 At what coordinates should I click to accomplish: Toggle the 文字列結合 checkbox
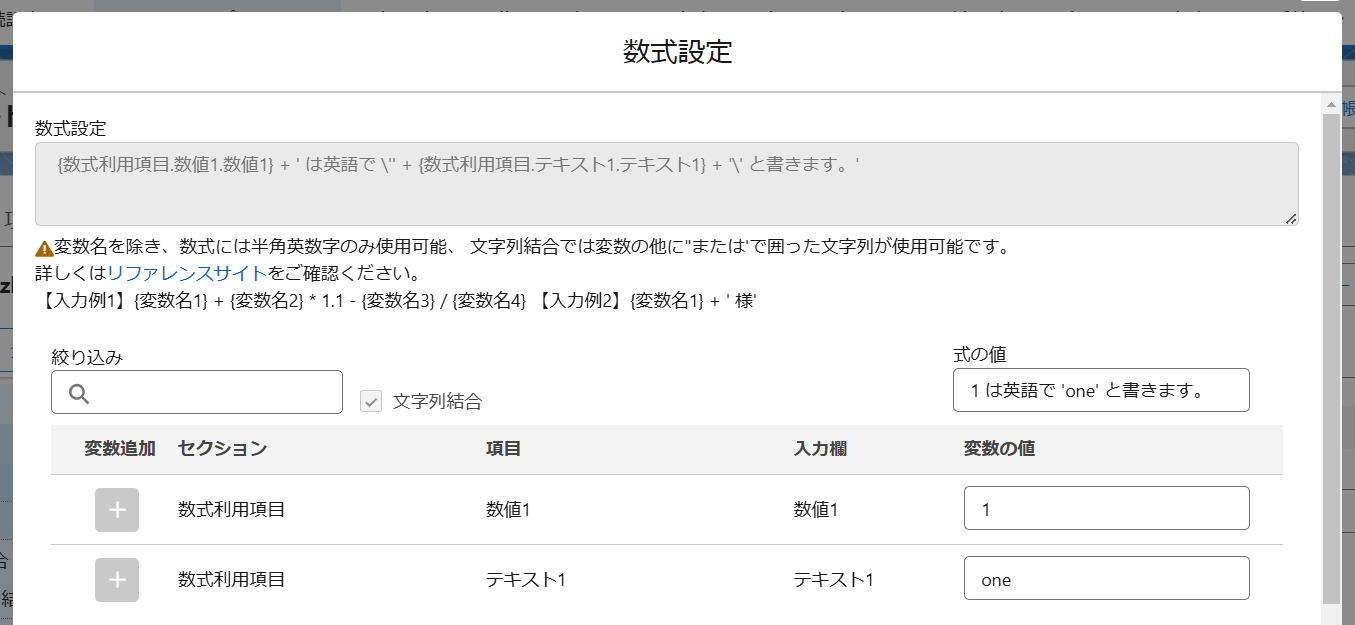[371, 401]
